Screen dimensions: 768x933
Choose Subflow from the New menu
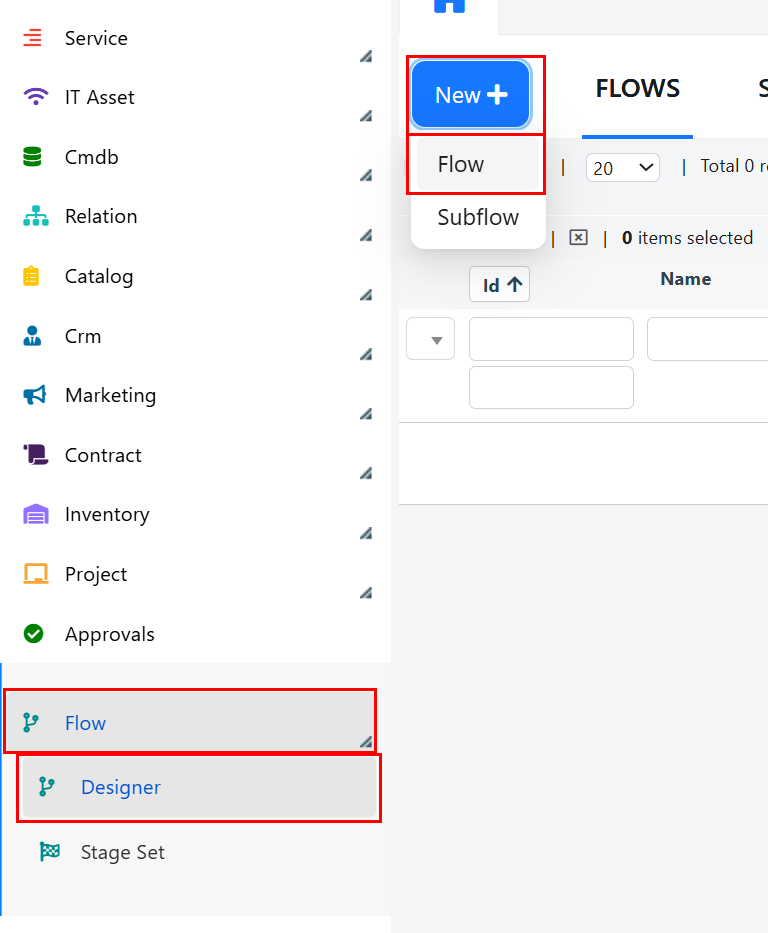pos(478,217)
